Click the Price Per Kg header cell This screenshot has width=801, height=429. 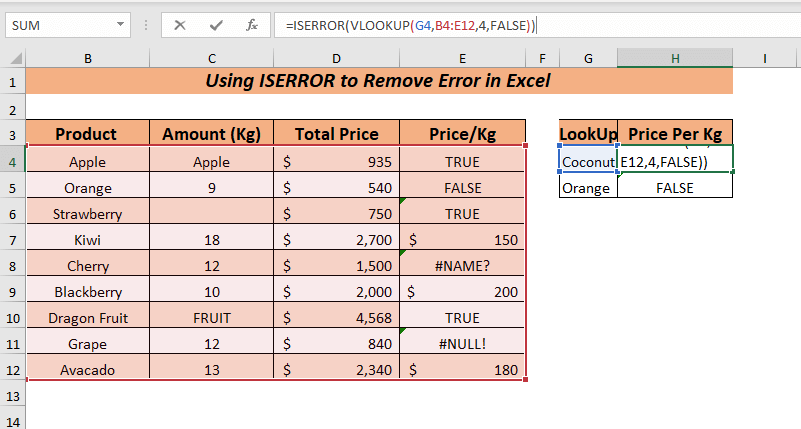(675, 134)
